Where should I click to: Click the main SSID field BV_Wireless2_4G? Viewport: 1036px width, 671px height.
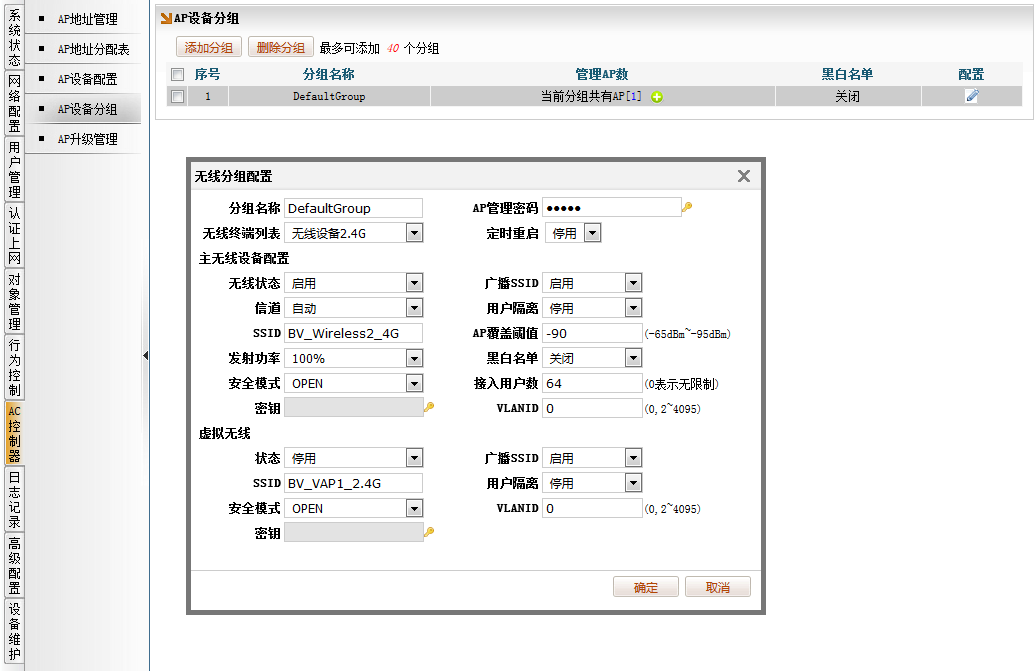point(353,334)
